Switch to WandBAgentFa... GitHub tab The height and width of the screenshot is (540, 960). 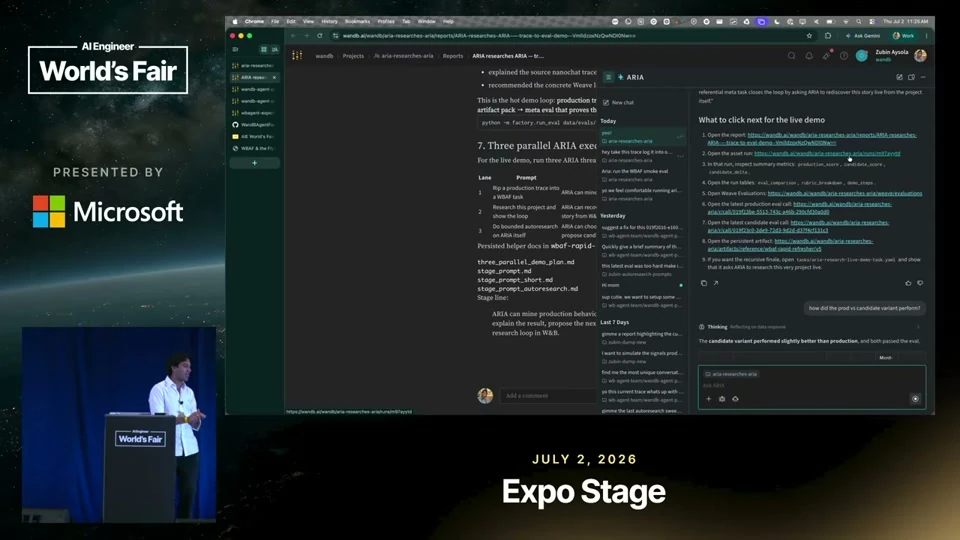pyautogui.click(x=255, y=125)
